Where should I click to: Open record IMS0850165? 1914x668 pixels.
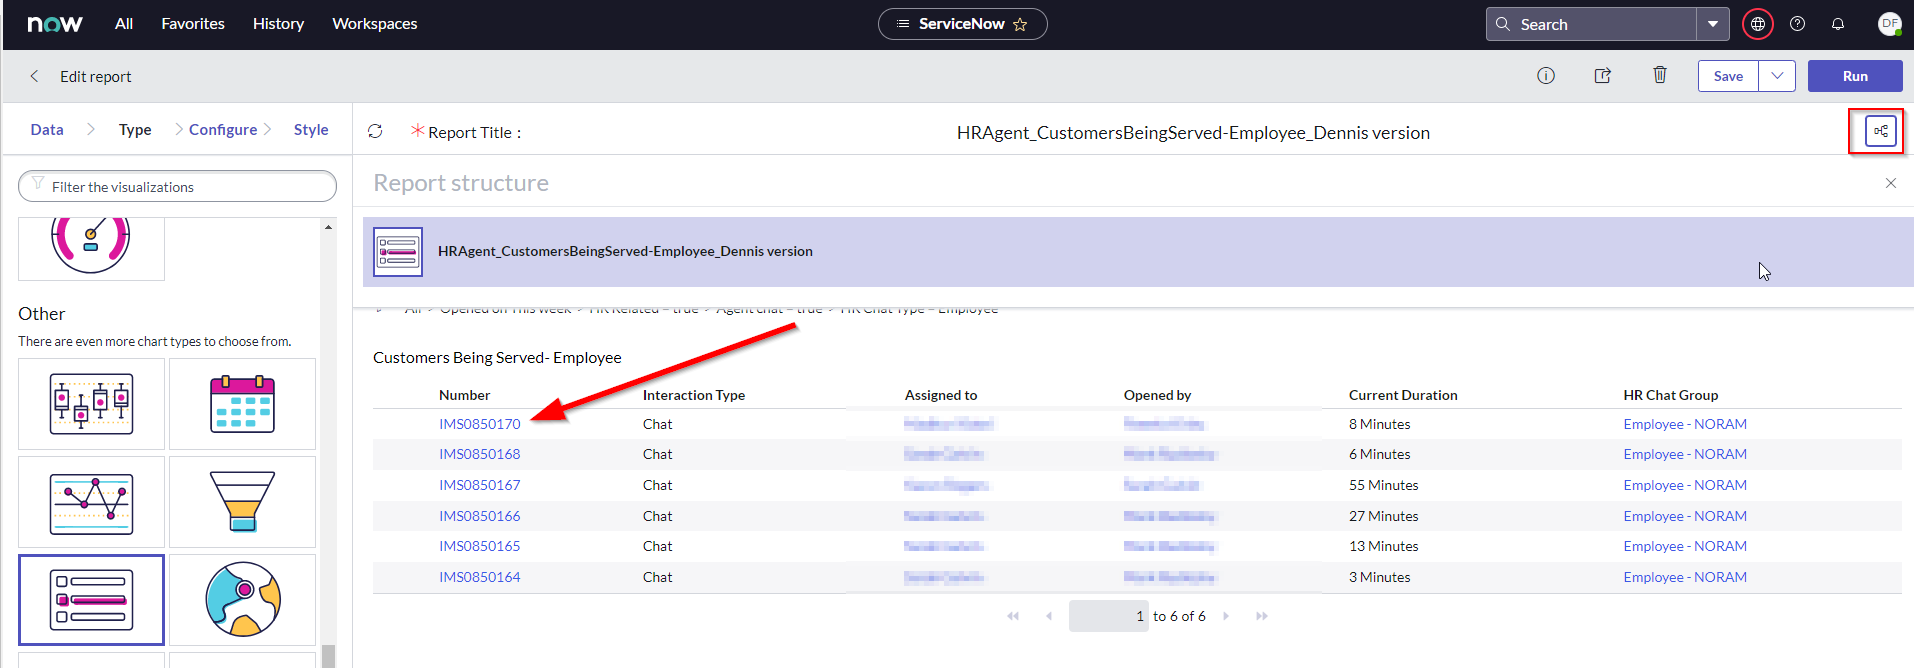(480, 546)
